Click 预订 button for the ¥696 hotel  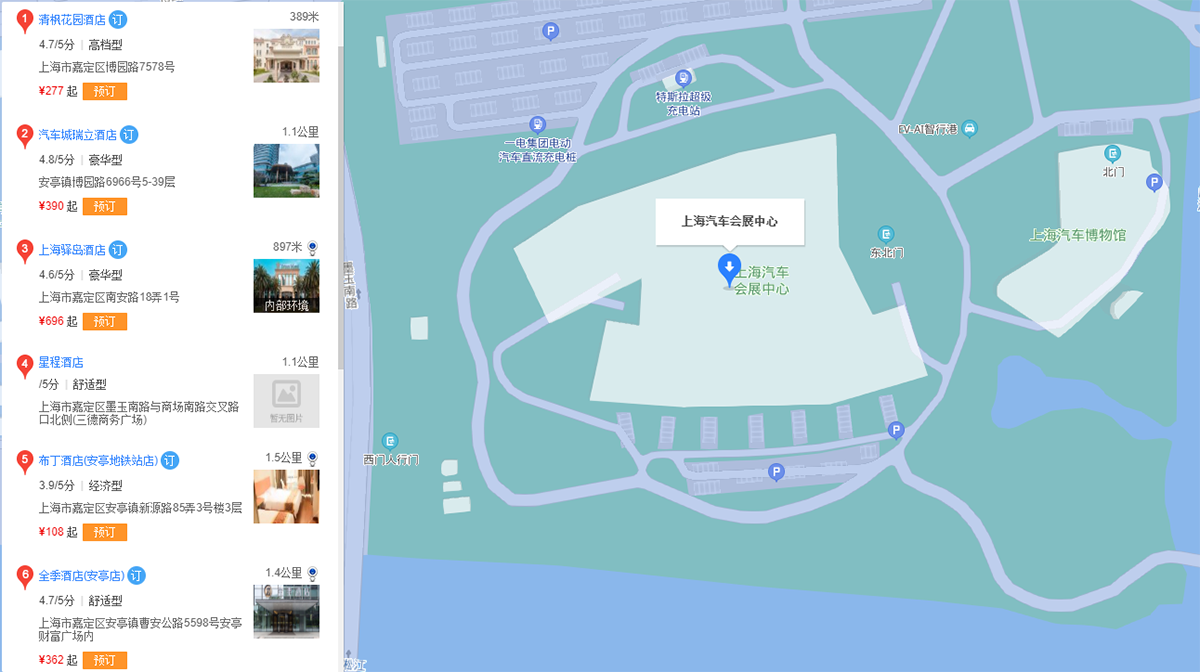point(105,321)
